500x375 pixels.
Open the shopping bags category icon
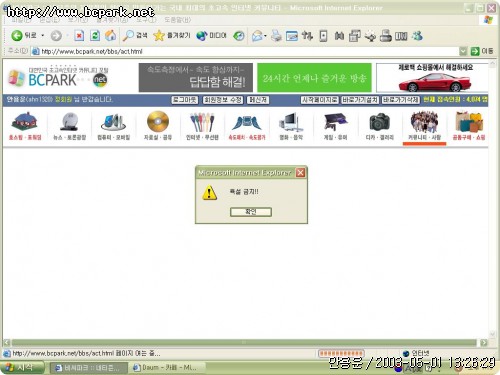pos(469,126)
